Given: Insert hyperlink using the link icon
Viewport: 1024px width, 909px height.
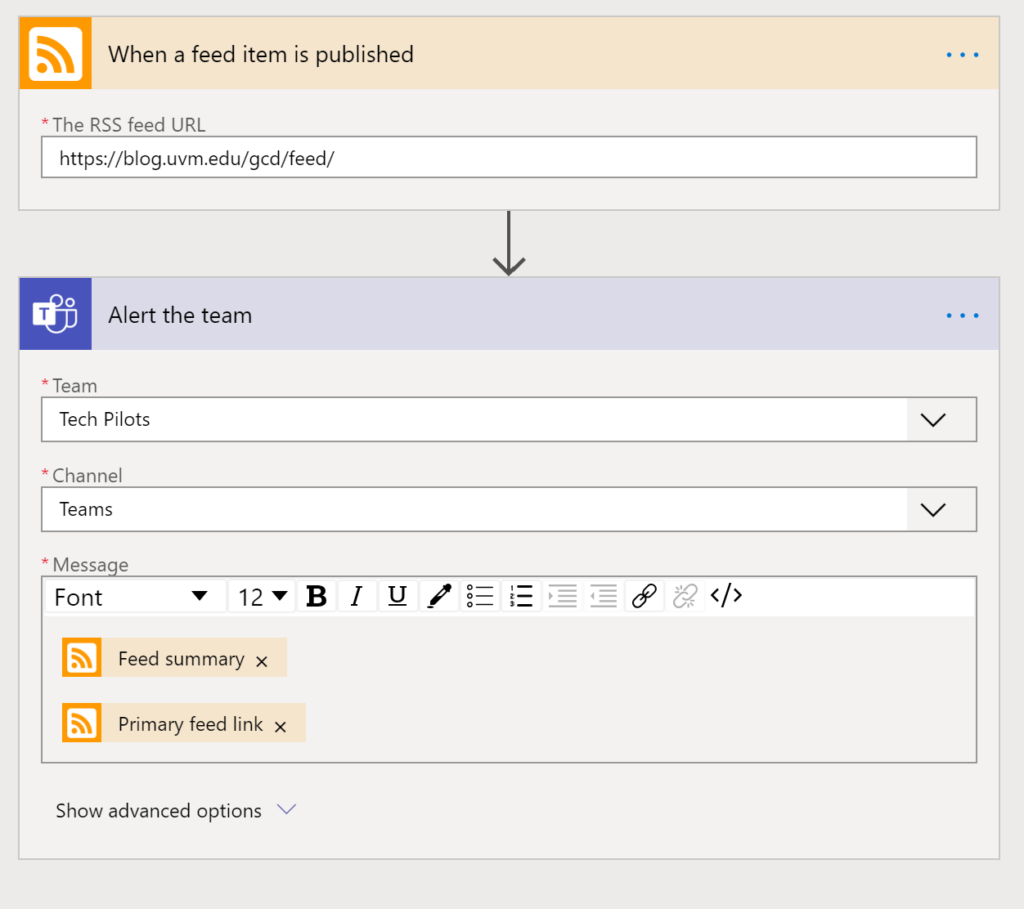Looking at the screenshot, I should (x=644, y=597).
